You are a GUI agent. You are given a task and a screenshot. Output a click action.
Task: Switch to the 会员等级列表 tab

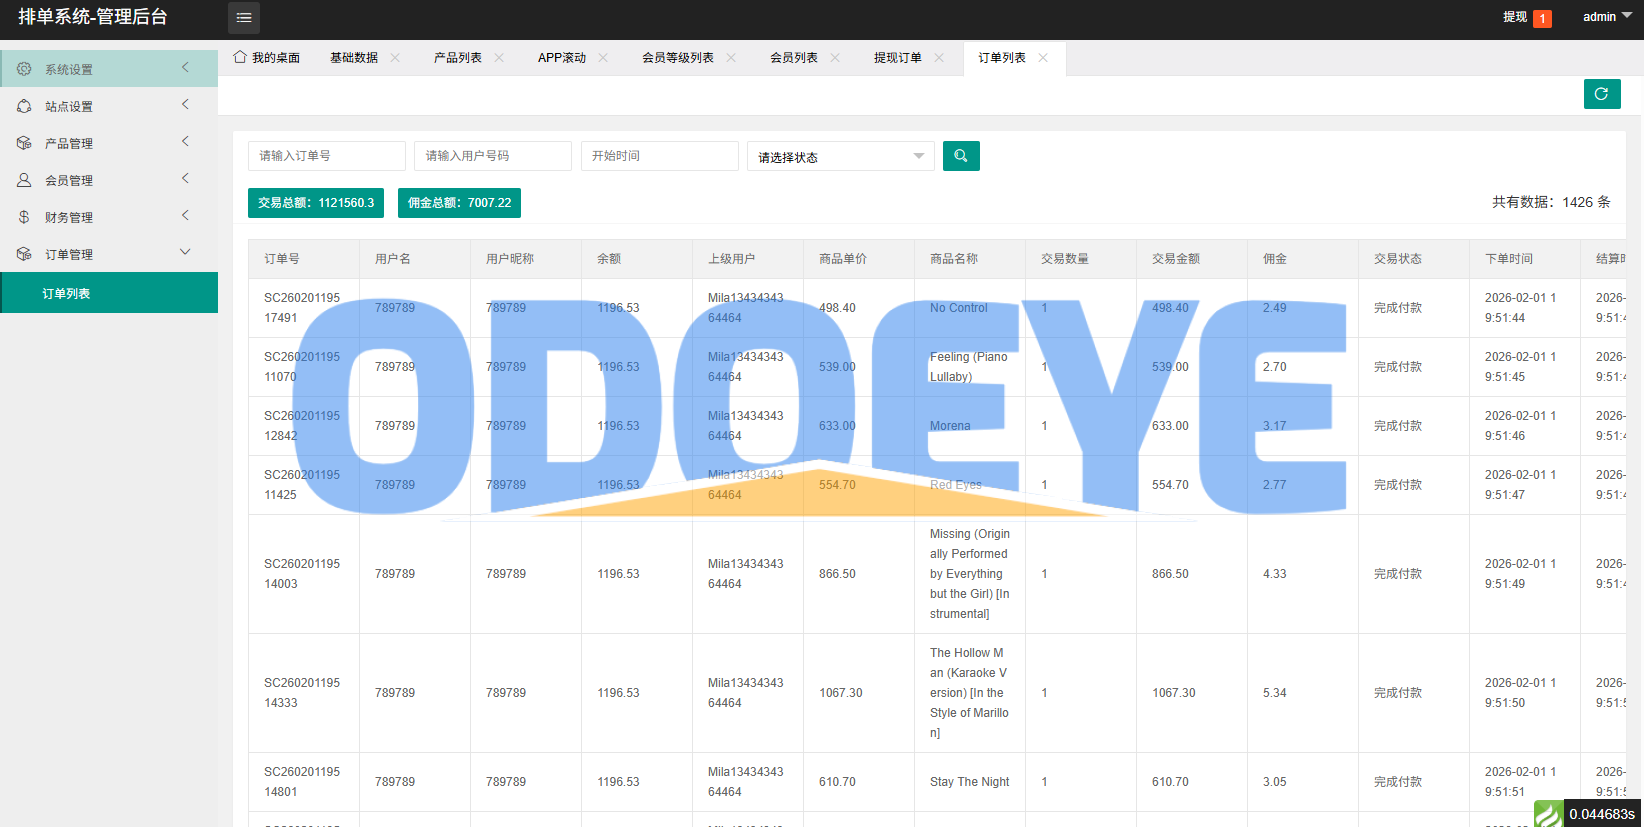click(677, 58)
